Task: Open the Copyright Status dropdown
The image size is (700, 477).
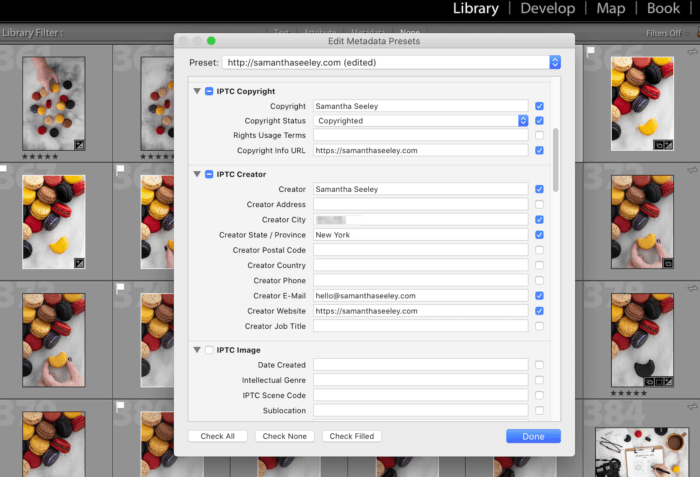Action: point(421,121)
